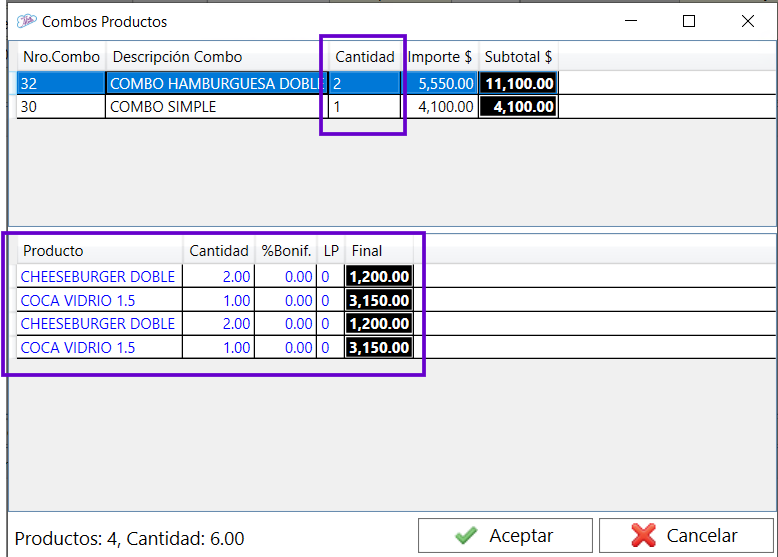Maximize the Combos Productos window

click(x=688, y=21)
